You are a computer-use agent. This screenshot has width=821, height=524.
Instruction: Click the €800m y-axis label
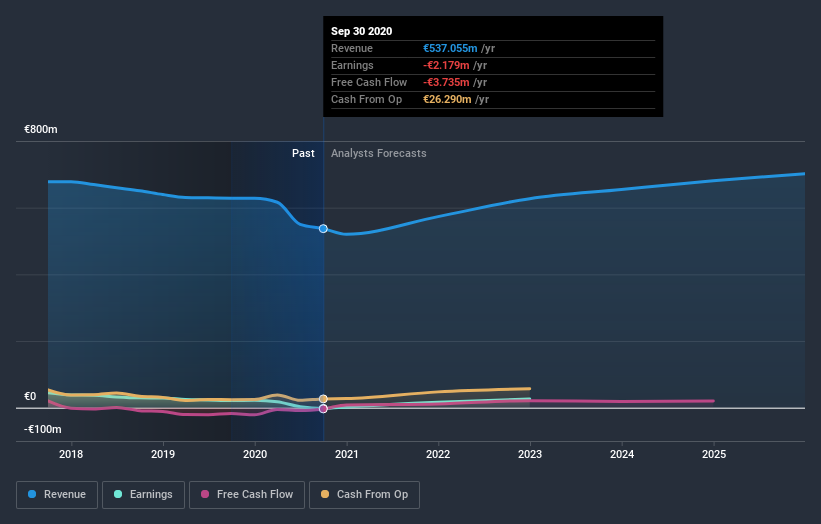(x=41, y=129)
